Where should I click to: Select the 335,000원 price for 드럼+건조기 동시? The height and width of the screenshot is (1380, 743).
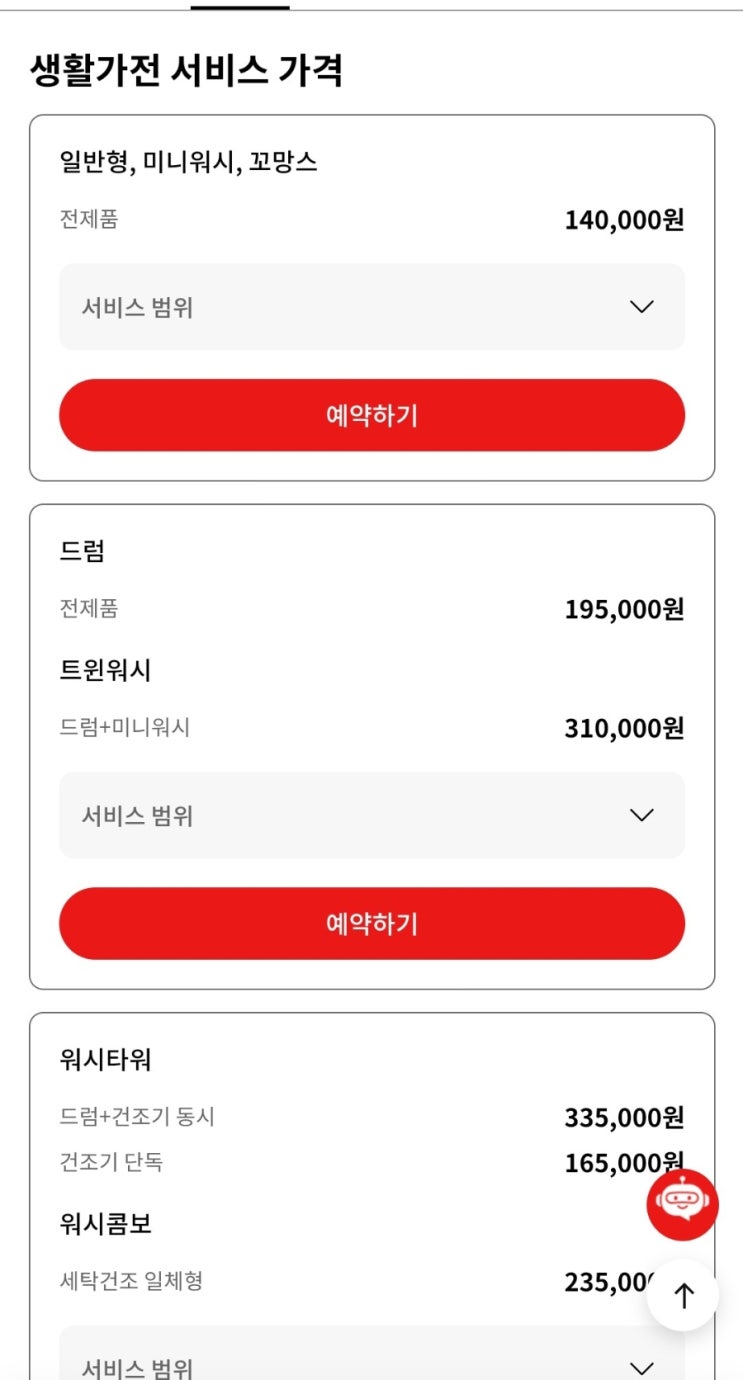pos(624,1117)
